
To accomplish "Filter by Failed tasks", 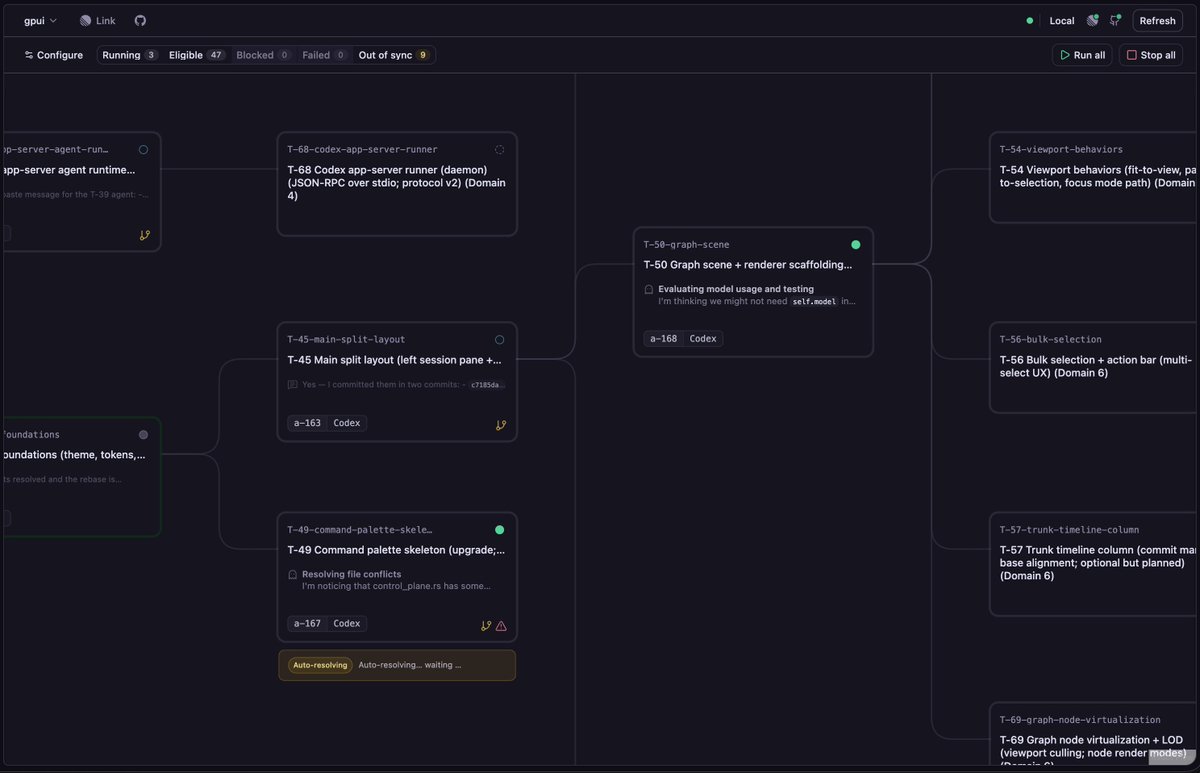I will point(326,55).
